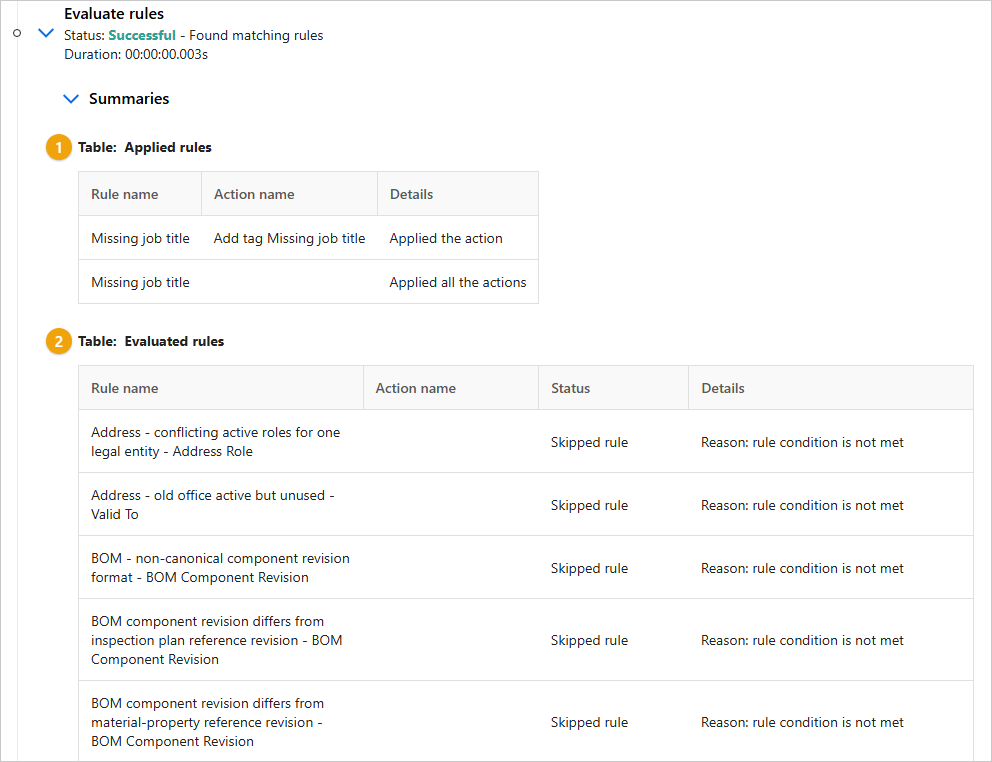Select Missing job title cell beside Applied all actions
Viewport: 992px width, 762px height.
[x=140, y=282]
